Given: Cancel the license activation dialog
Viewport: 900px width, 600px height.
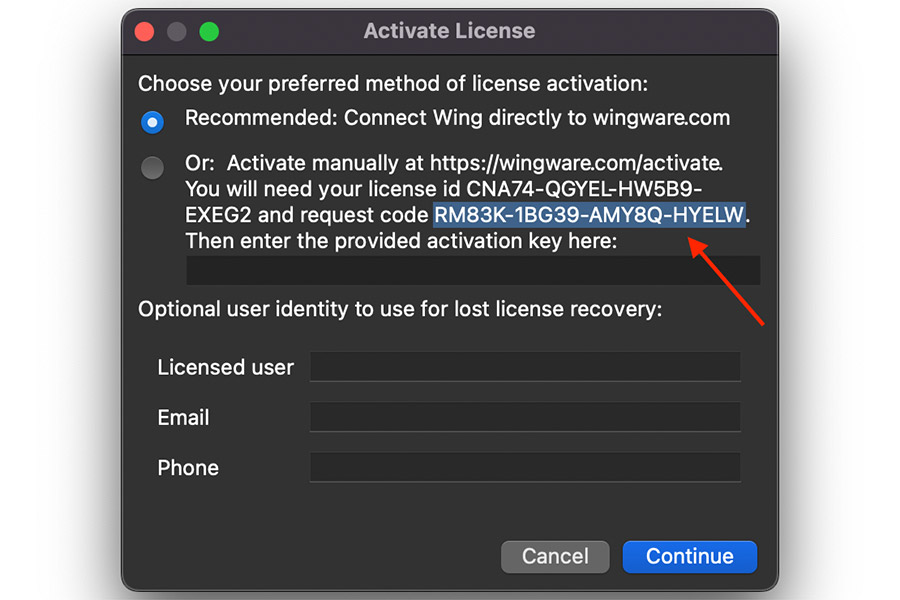Looking at the screenshot, I should (555, 557).
